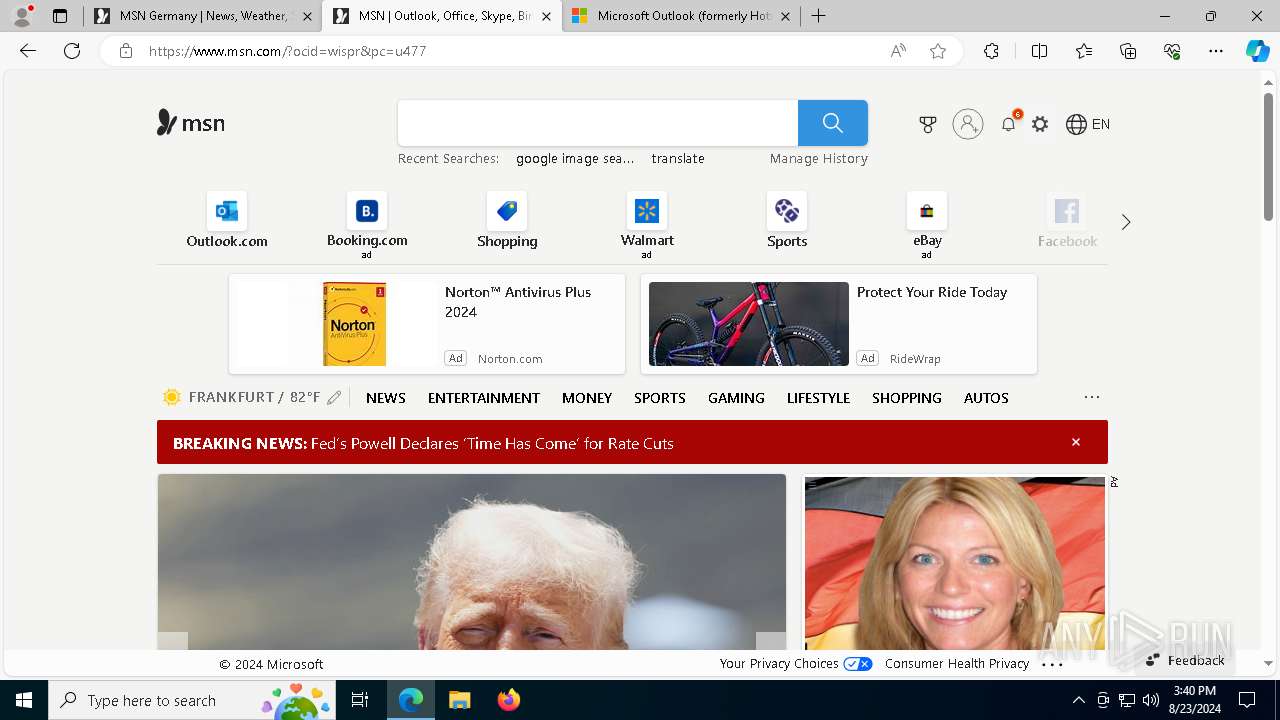Refresh the page
This screenshot has height=720, width=1280.
[x=72, y=51]
